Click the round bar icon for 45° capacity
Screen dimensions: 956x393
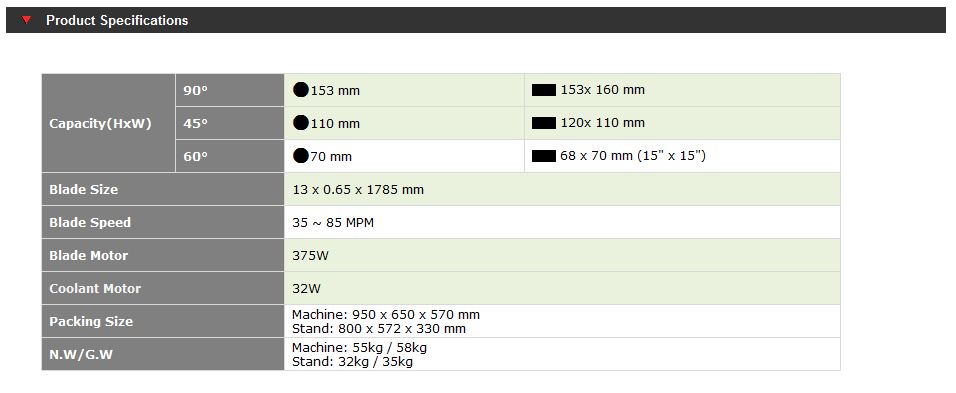tap(301, 123)
